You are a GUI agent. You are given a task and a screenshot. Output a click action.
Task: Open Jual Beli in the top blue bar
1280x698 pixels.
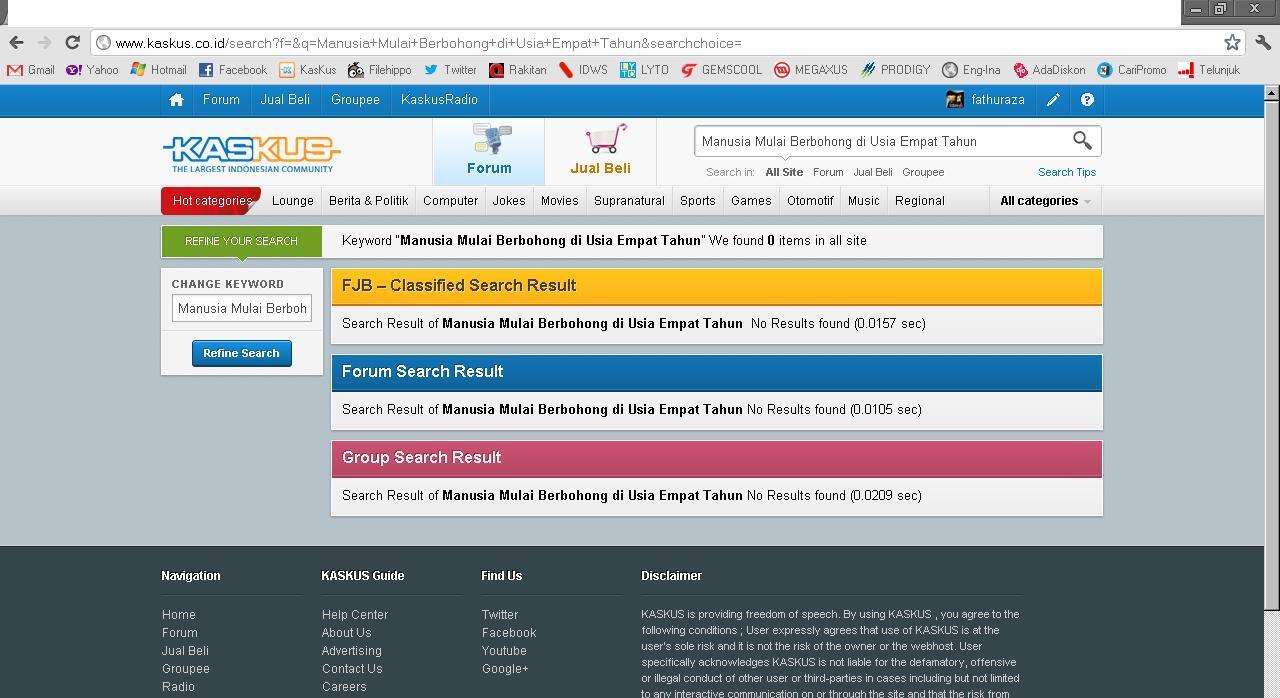[285, 100]
